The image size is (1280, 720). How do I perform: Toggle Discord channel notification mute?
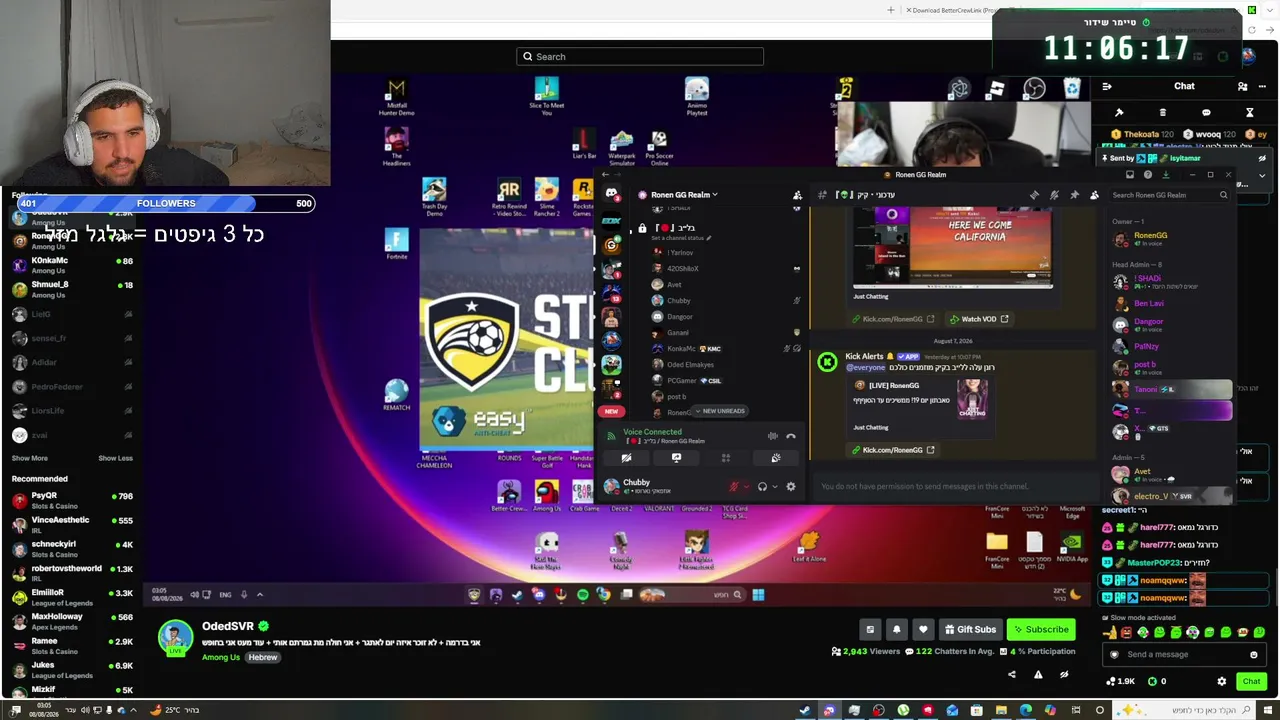[x=1054, y=195]
